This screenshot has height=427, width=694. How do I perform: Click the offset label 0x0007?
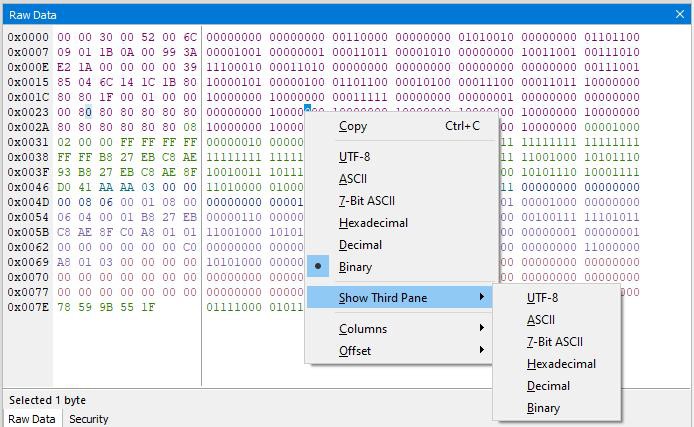click(x=28, y=52)
